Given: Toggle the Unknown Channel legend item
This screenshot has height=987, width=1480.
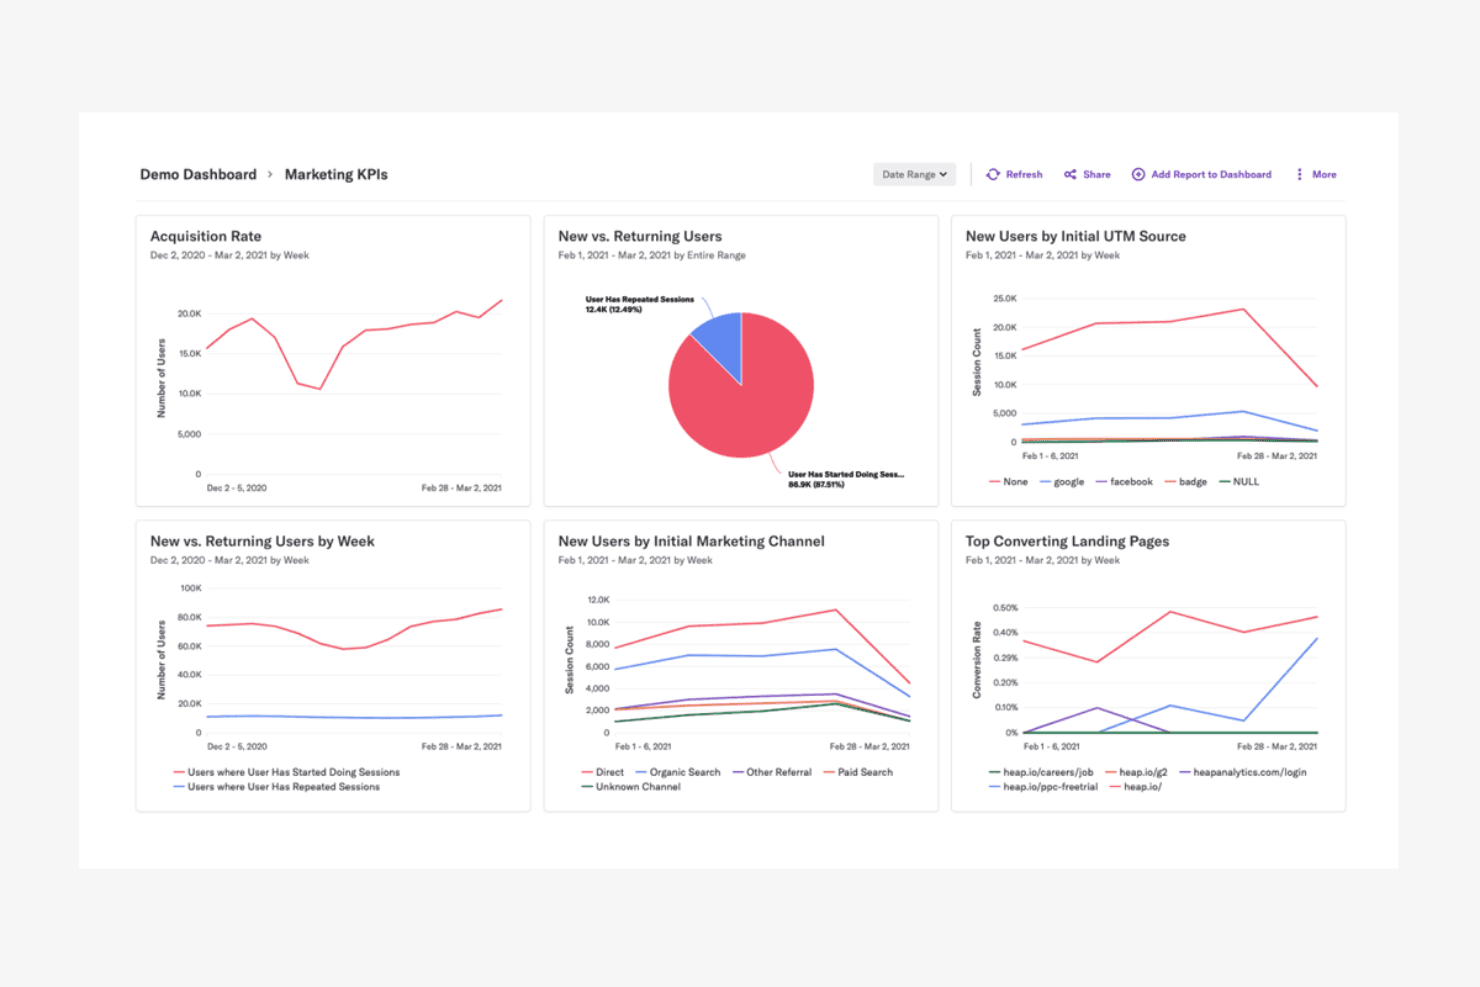Looking at the screenshot, I should click(x=630, y=787).
